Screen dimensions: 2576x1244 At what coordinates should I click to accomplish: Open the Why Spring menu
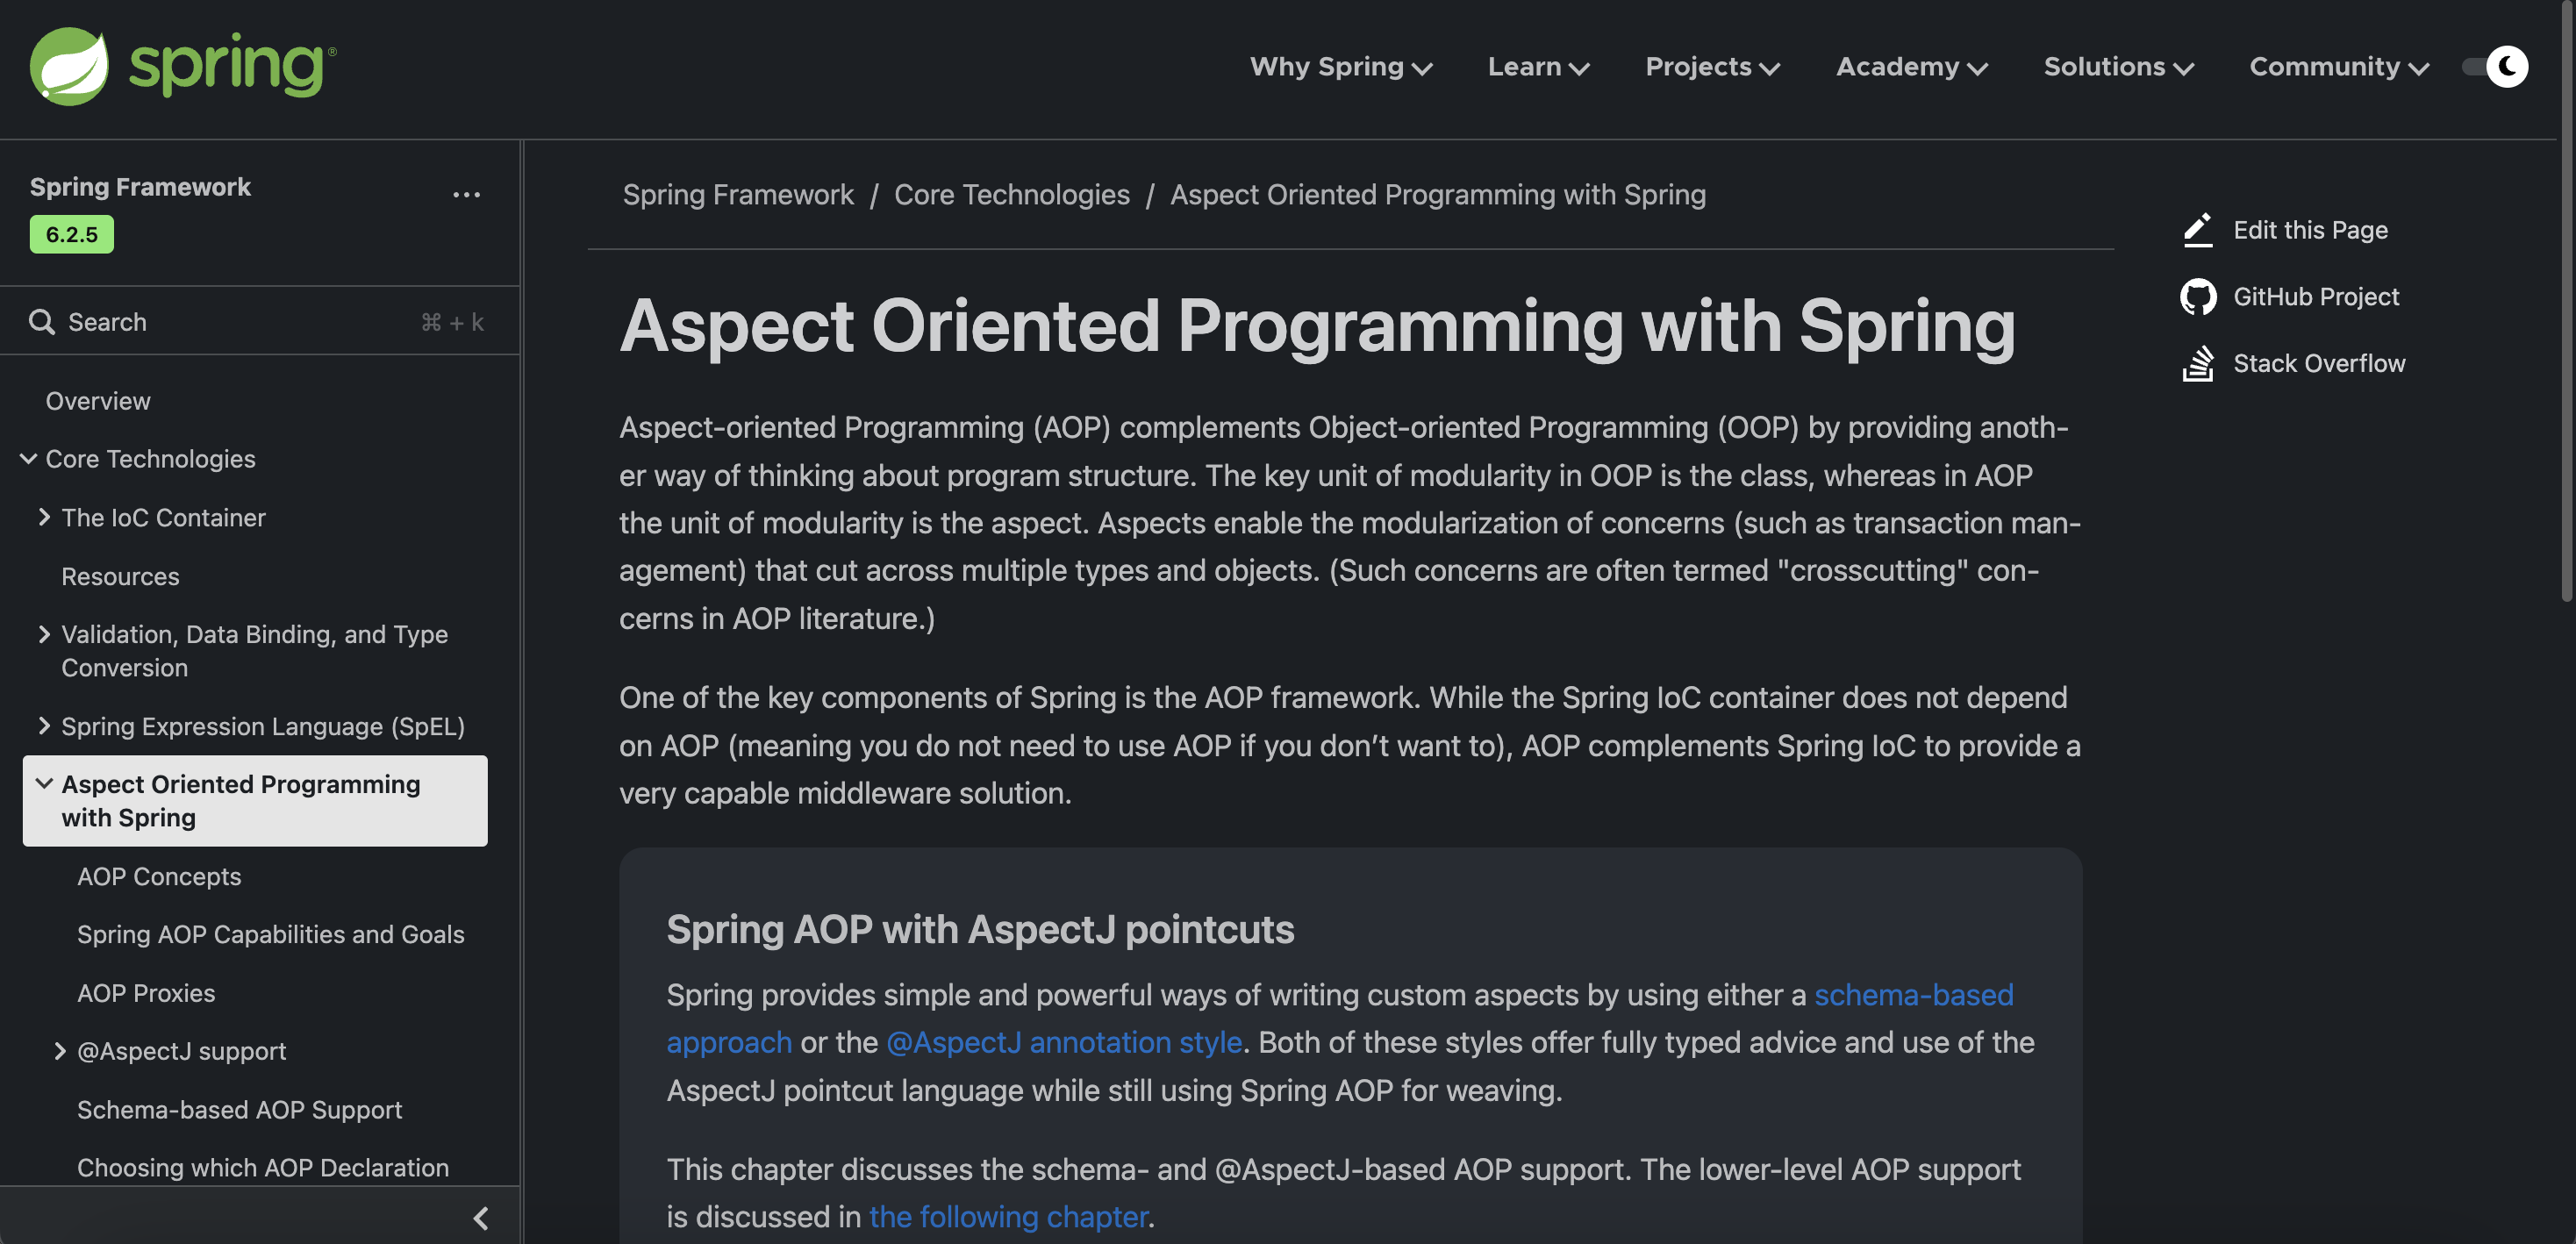tap(1340, 67)
